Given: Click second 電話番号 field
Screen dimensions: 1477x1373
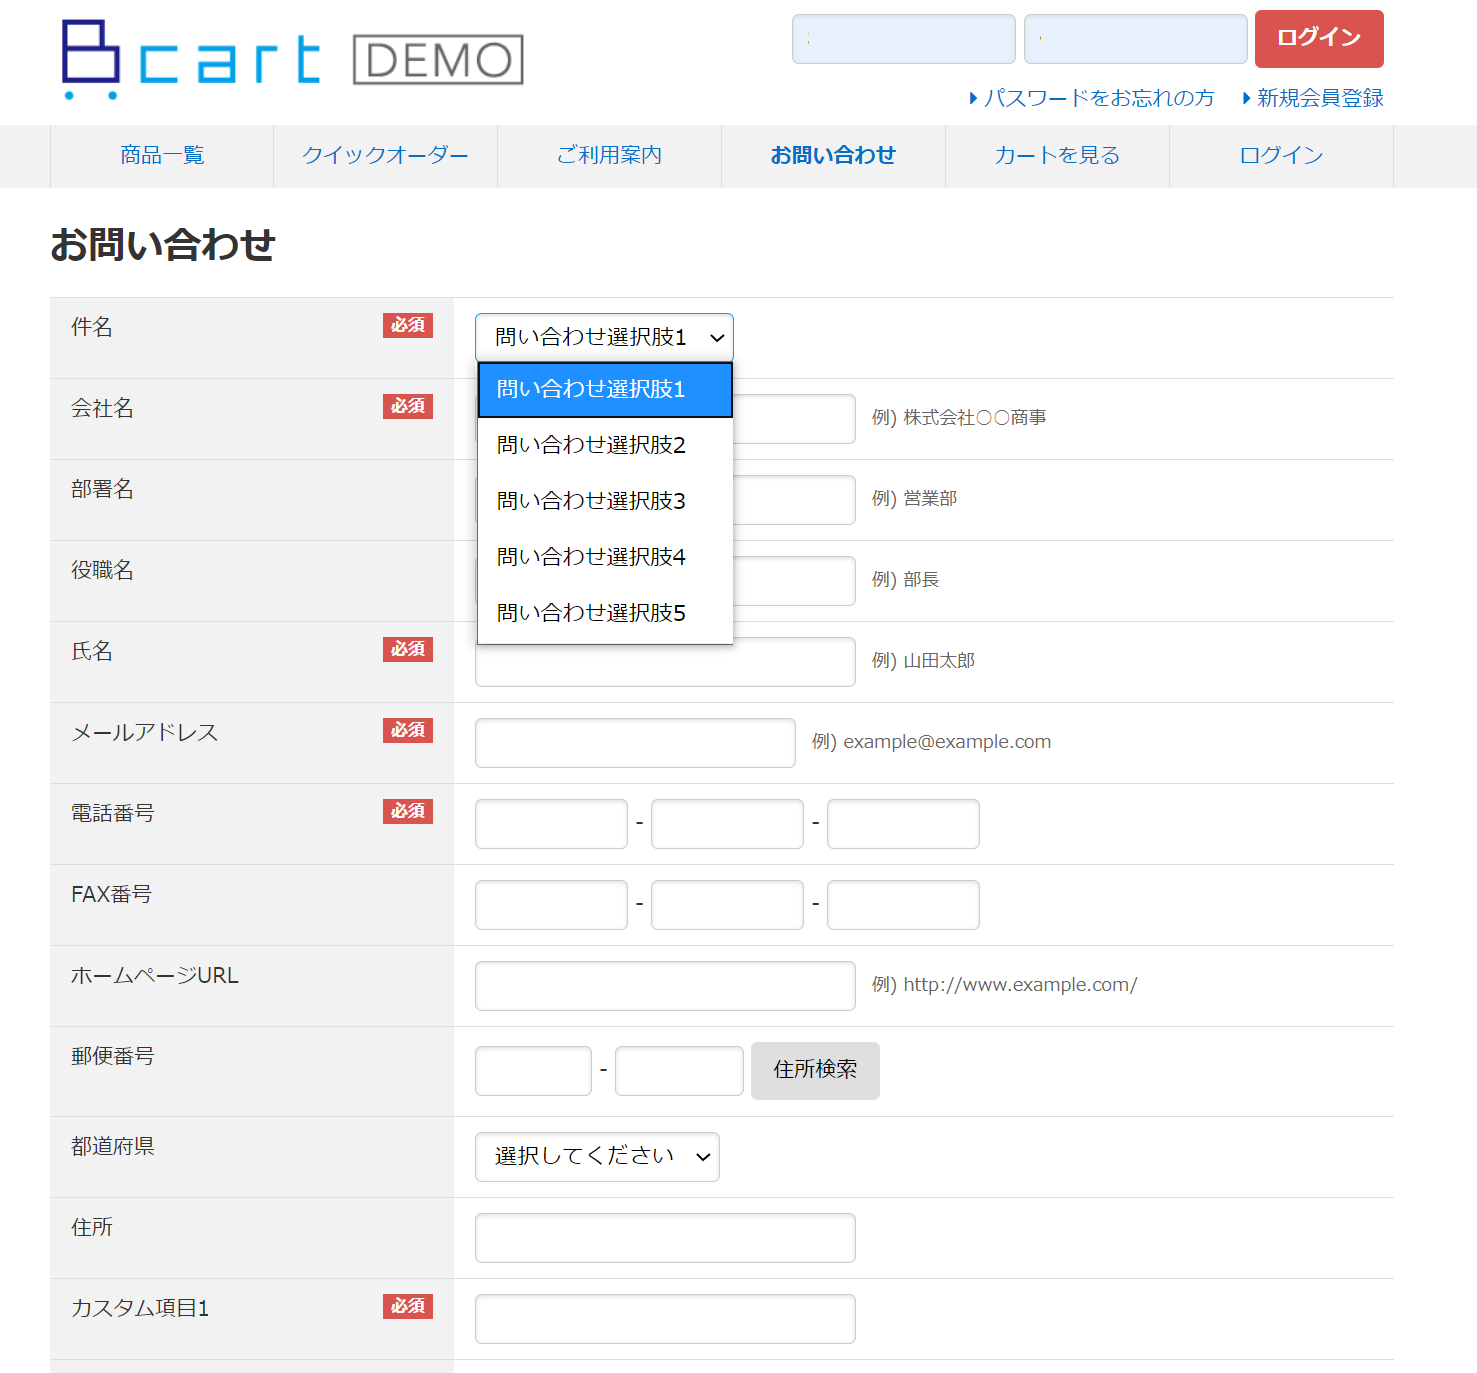Looking at the screenshot, I should click(727, 824).
